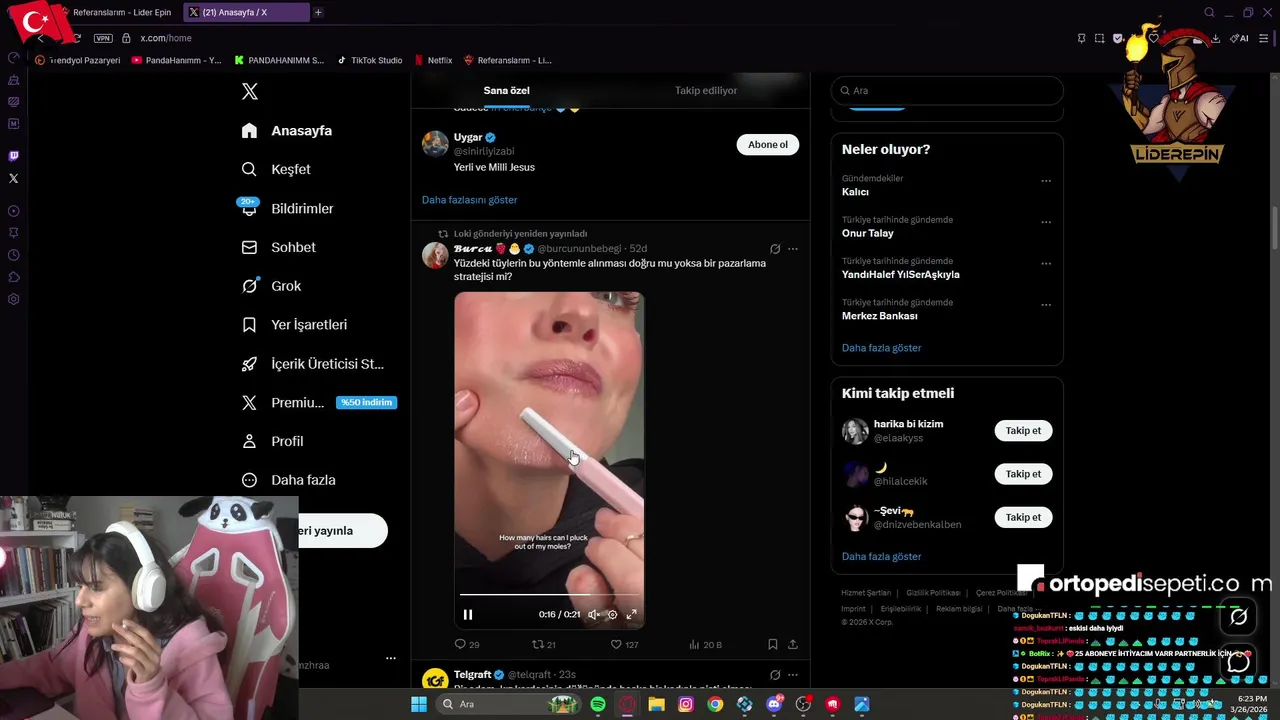Open Instagram from the taskbar

tap(686, 704)
